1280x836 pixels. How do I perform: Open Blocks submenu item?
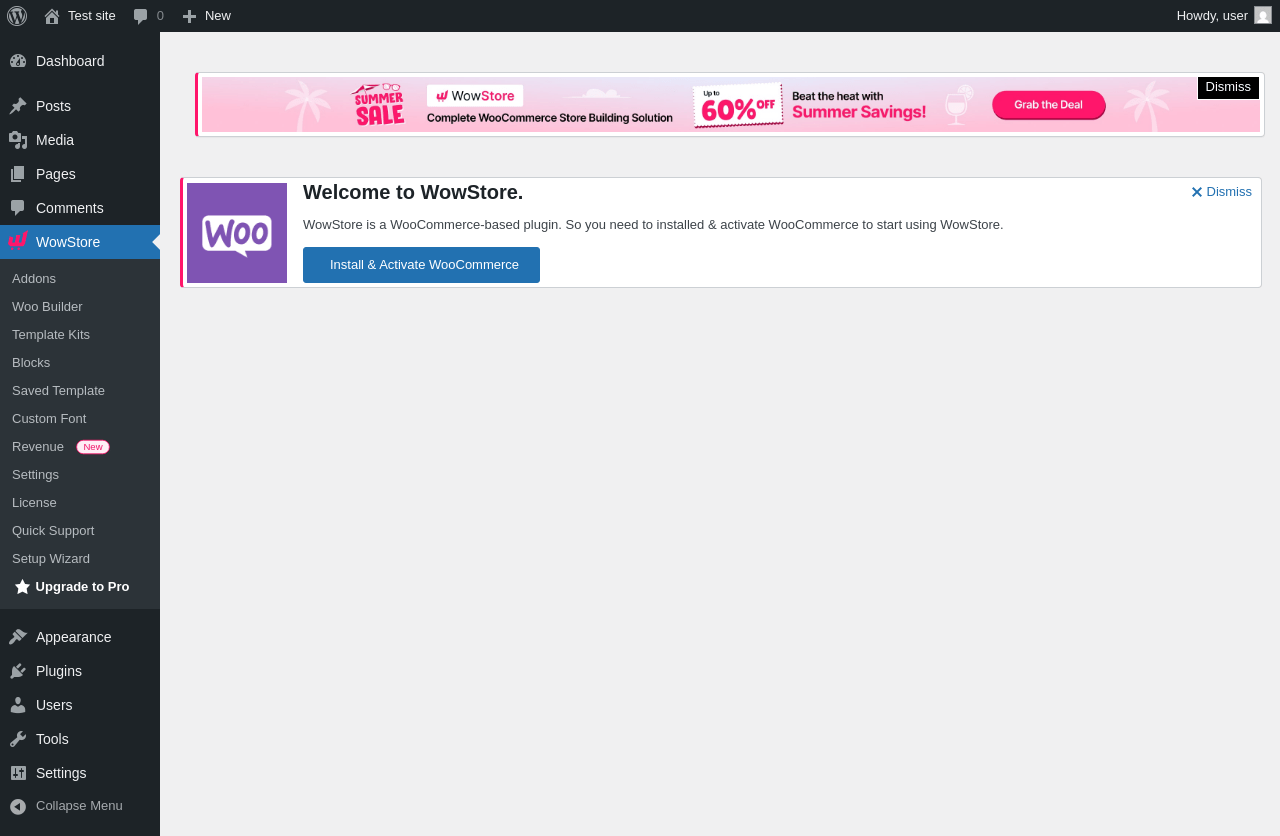[x=80, y=363]
